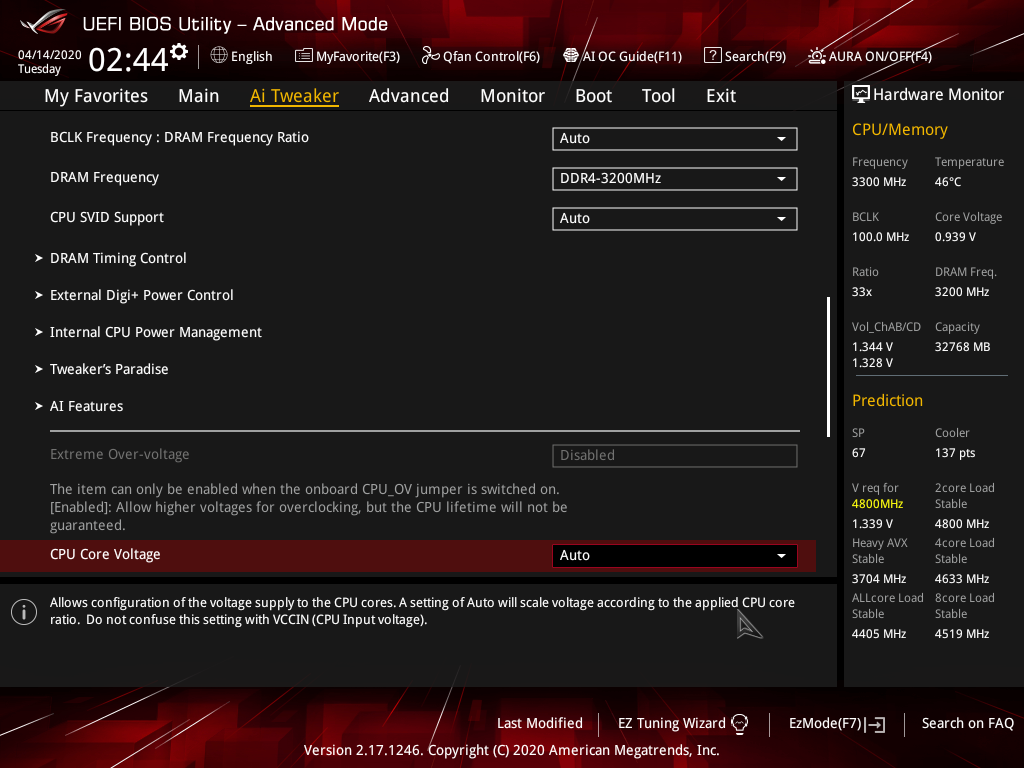Expand Internal CPU Power Management

[155, 332]
